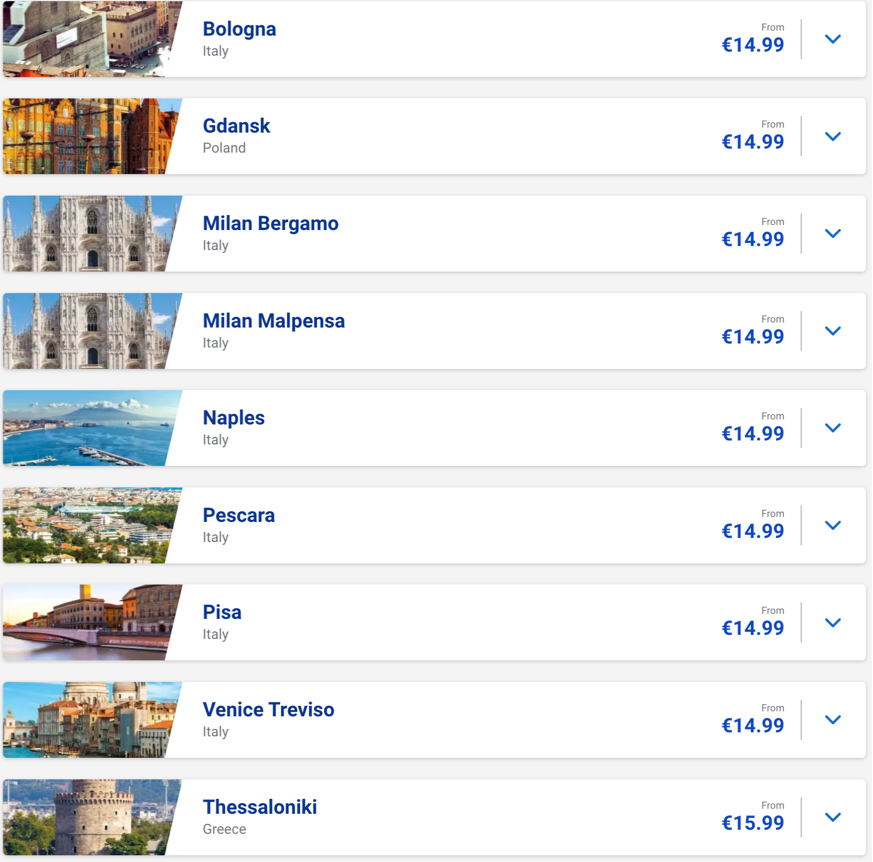Open the Pisa destination title
873x862 pixels.
(x=222, y=612)
